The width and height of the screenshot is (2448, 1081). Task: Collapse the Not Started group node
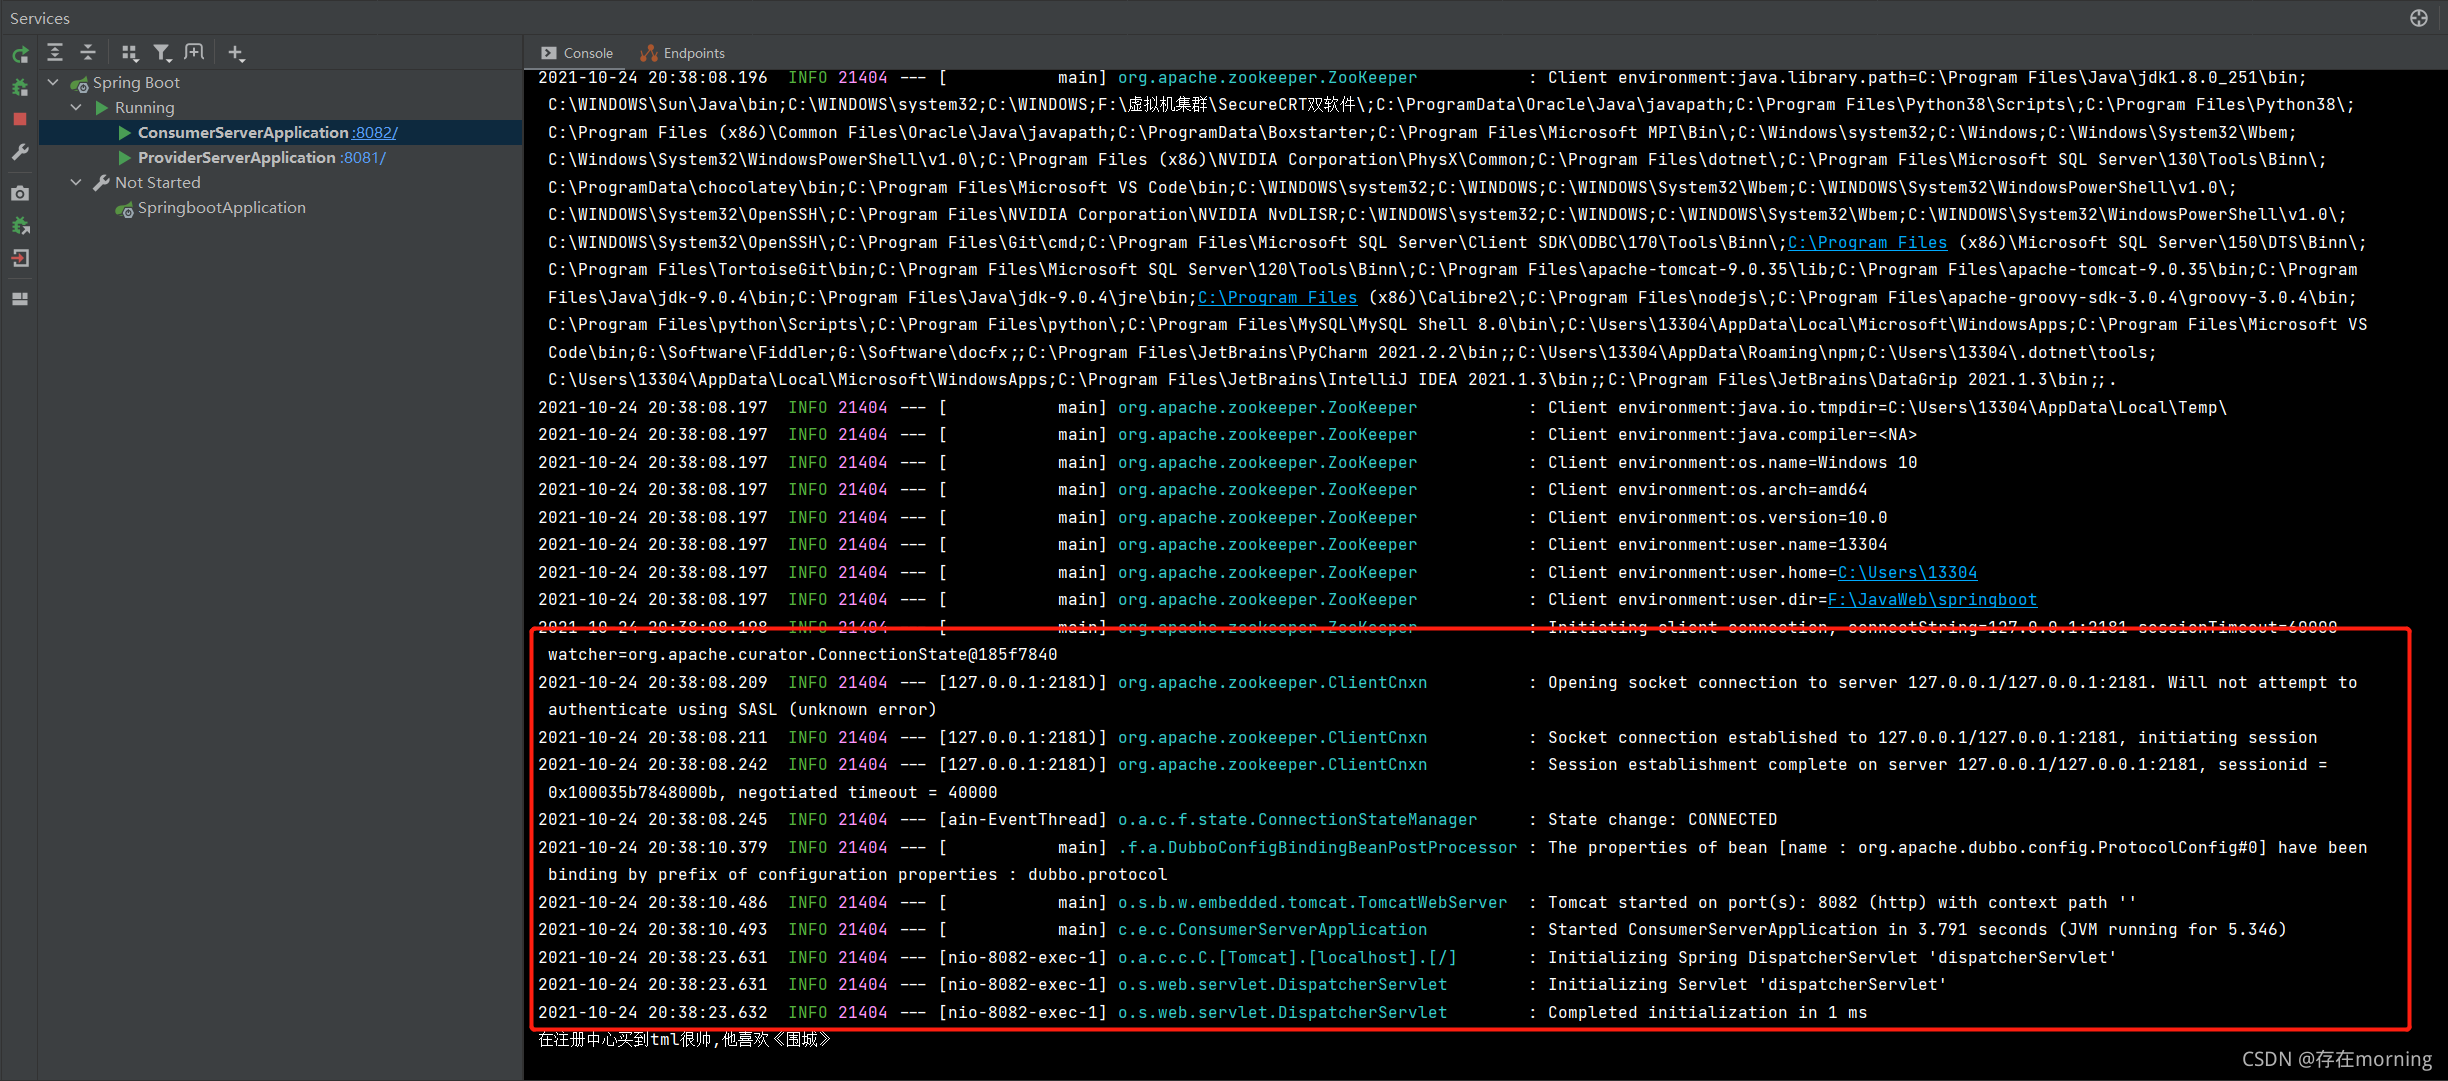[76, 183]
